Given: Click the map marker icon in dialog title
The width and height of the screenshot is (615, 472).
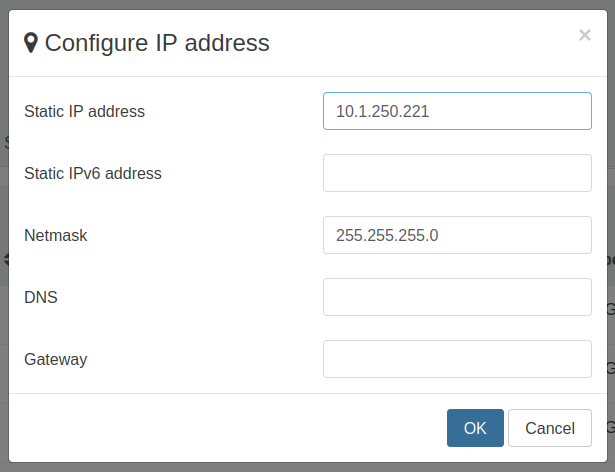Looking at the screenshot, I should [31, 42].
